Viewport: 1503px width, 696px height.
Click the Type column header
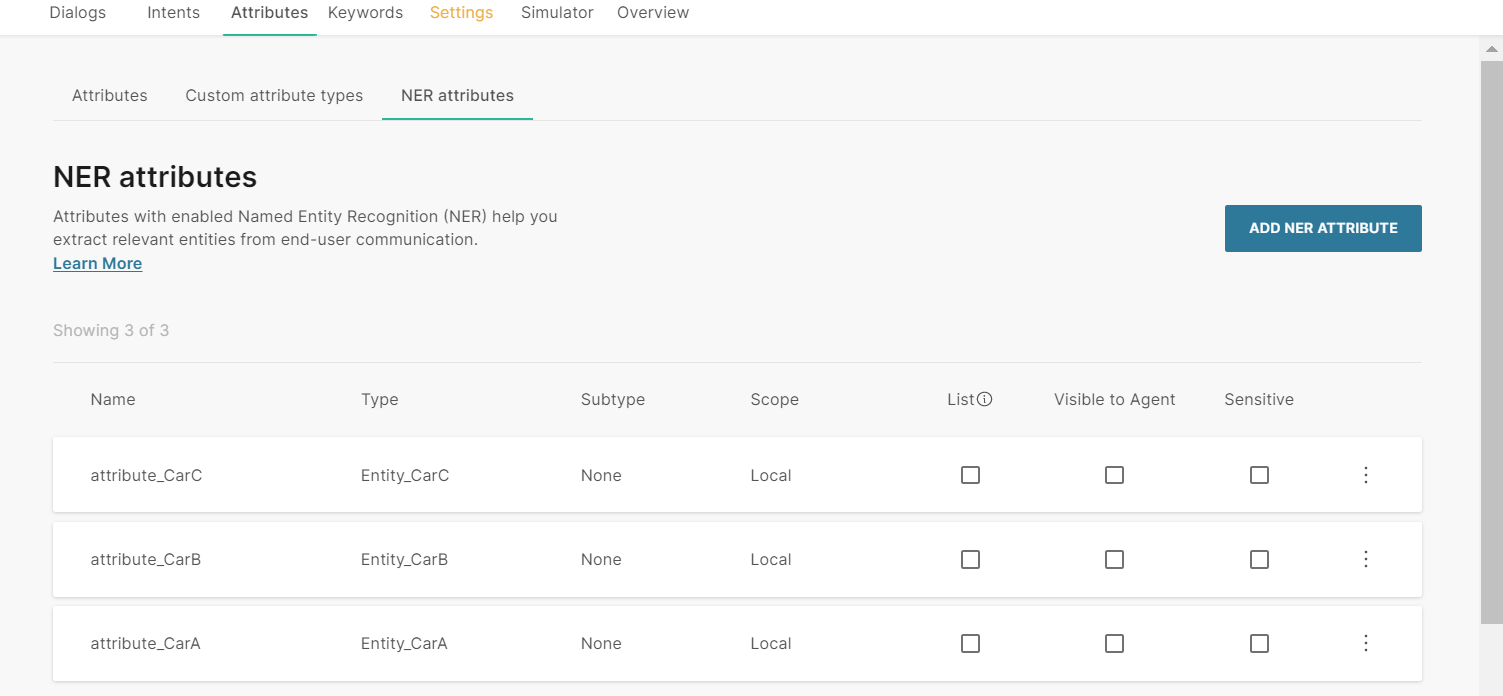tap(380, 399)
